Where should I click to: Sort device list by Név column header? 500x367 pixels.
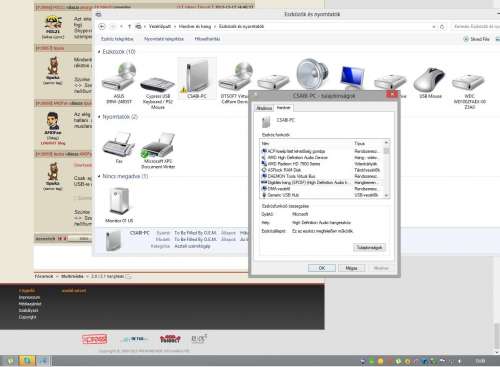(306, 143)
